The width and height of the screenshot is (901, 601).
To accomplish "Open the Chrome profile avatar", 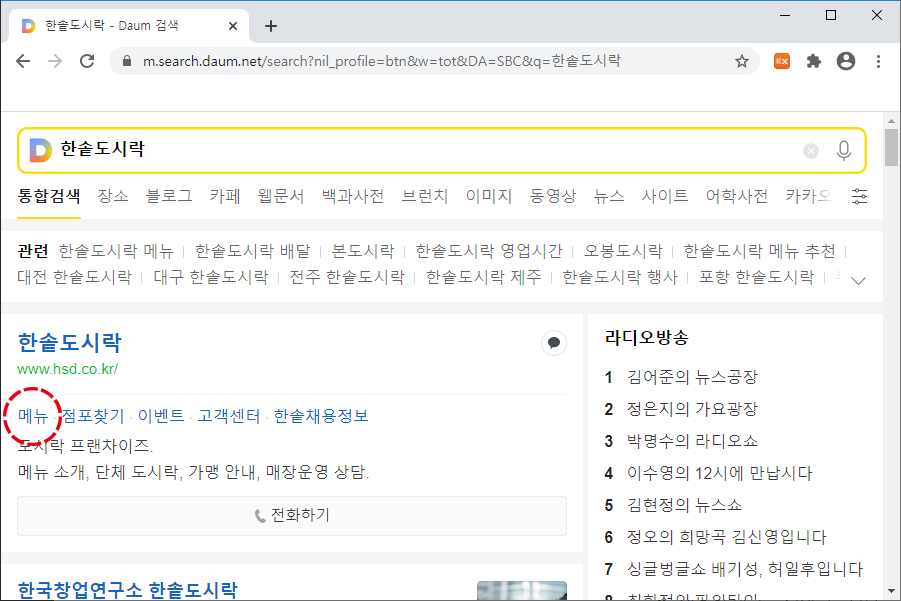I will coord(846,61).
